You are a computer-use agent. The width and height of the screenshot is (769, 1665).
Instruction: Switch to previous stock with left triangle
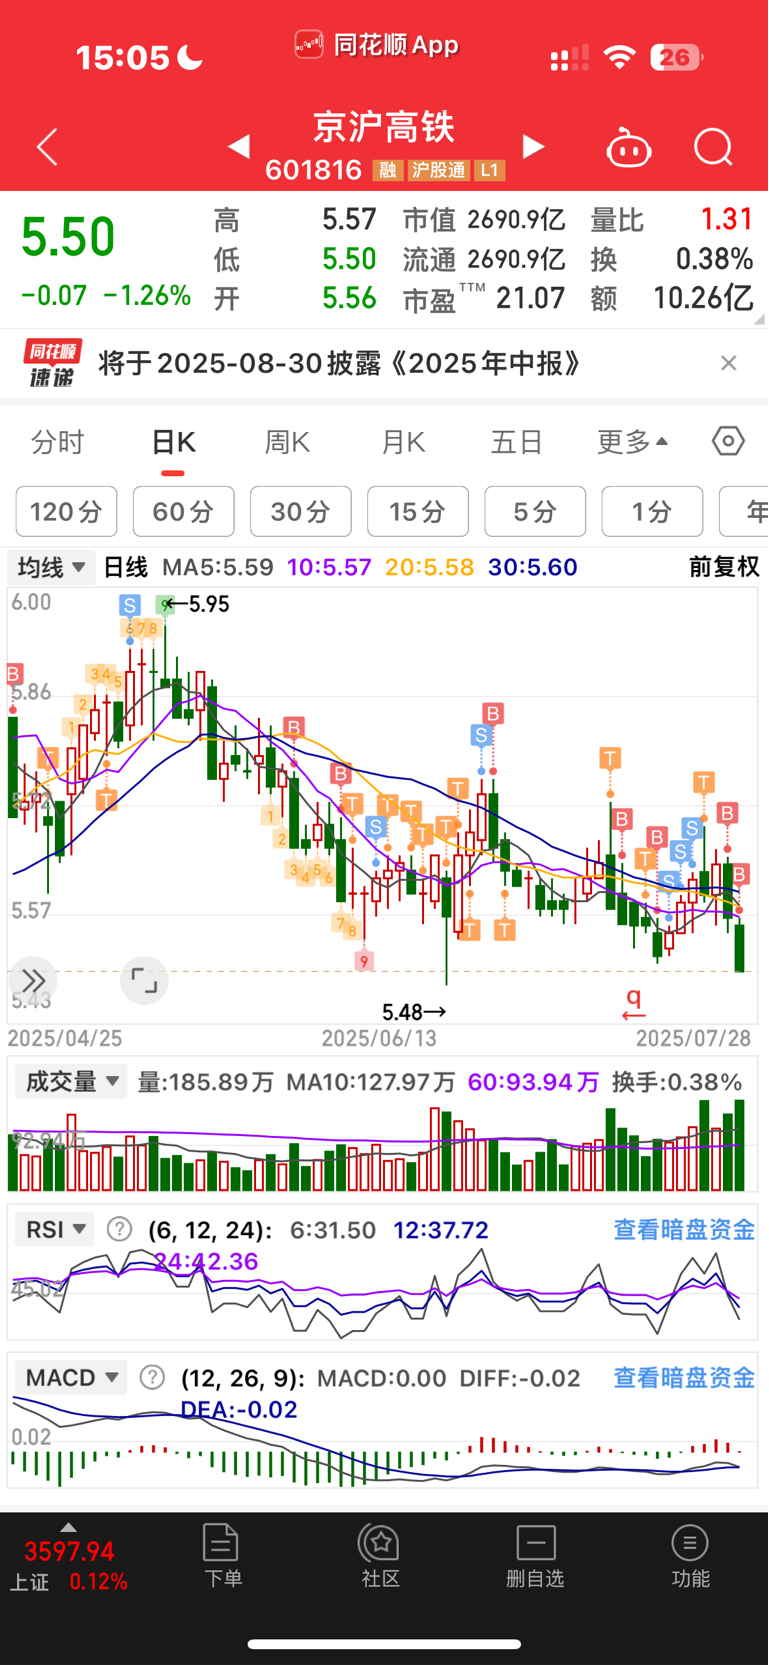point(239,147)
